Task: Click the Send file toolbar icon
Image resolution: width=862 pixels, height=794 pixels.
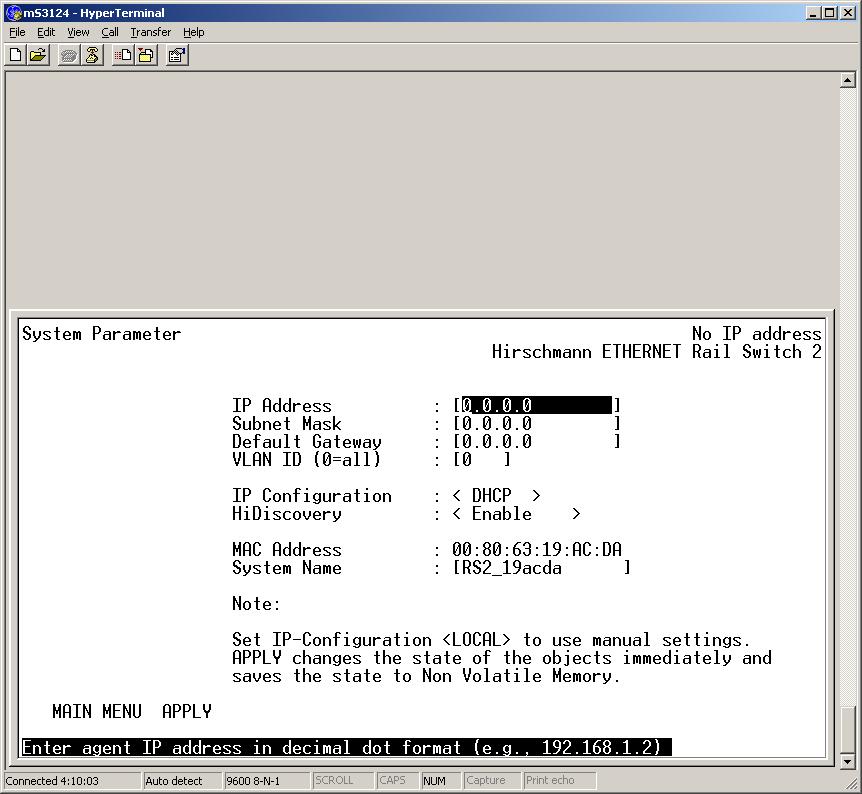Action: (123, 56)
